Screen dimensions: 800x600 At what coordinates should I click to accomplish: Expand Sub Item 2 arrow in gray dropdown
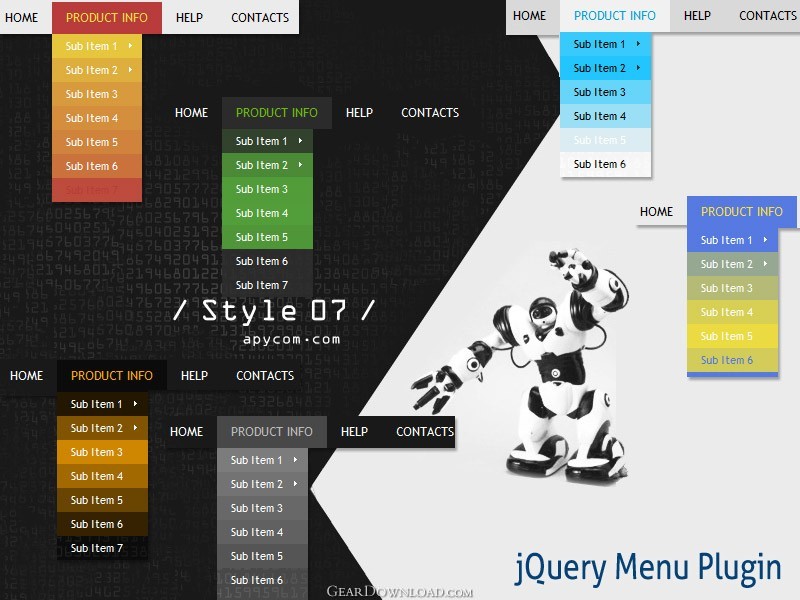[295, 484]
